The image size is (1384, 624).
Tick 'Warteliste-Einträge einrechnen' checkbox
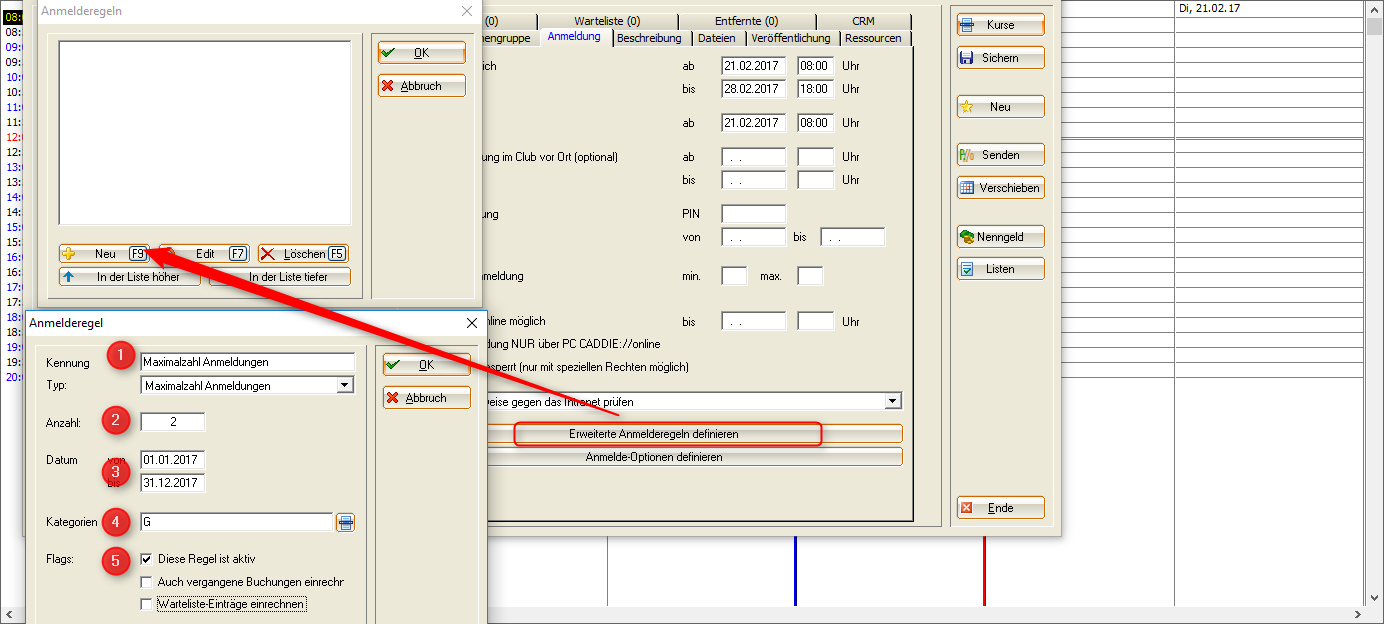coord(147,604)
